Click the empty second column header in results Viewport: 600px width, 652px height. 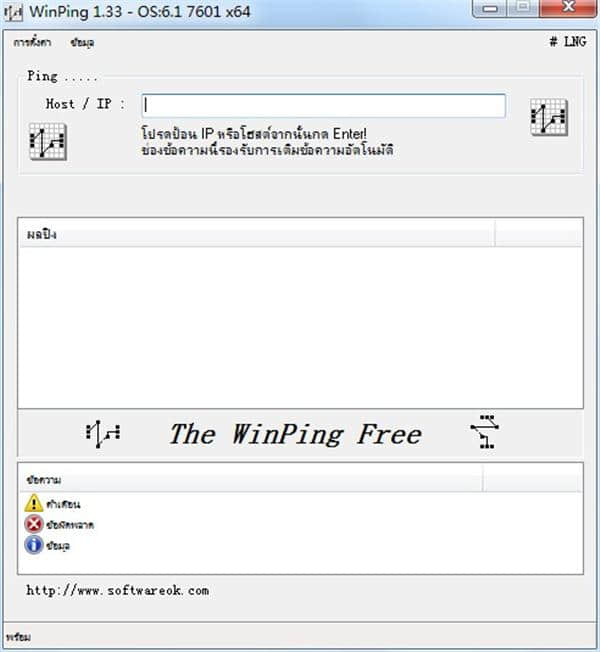coord(538,234)
